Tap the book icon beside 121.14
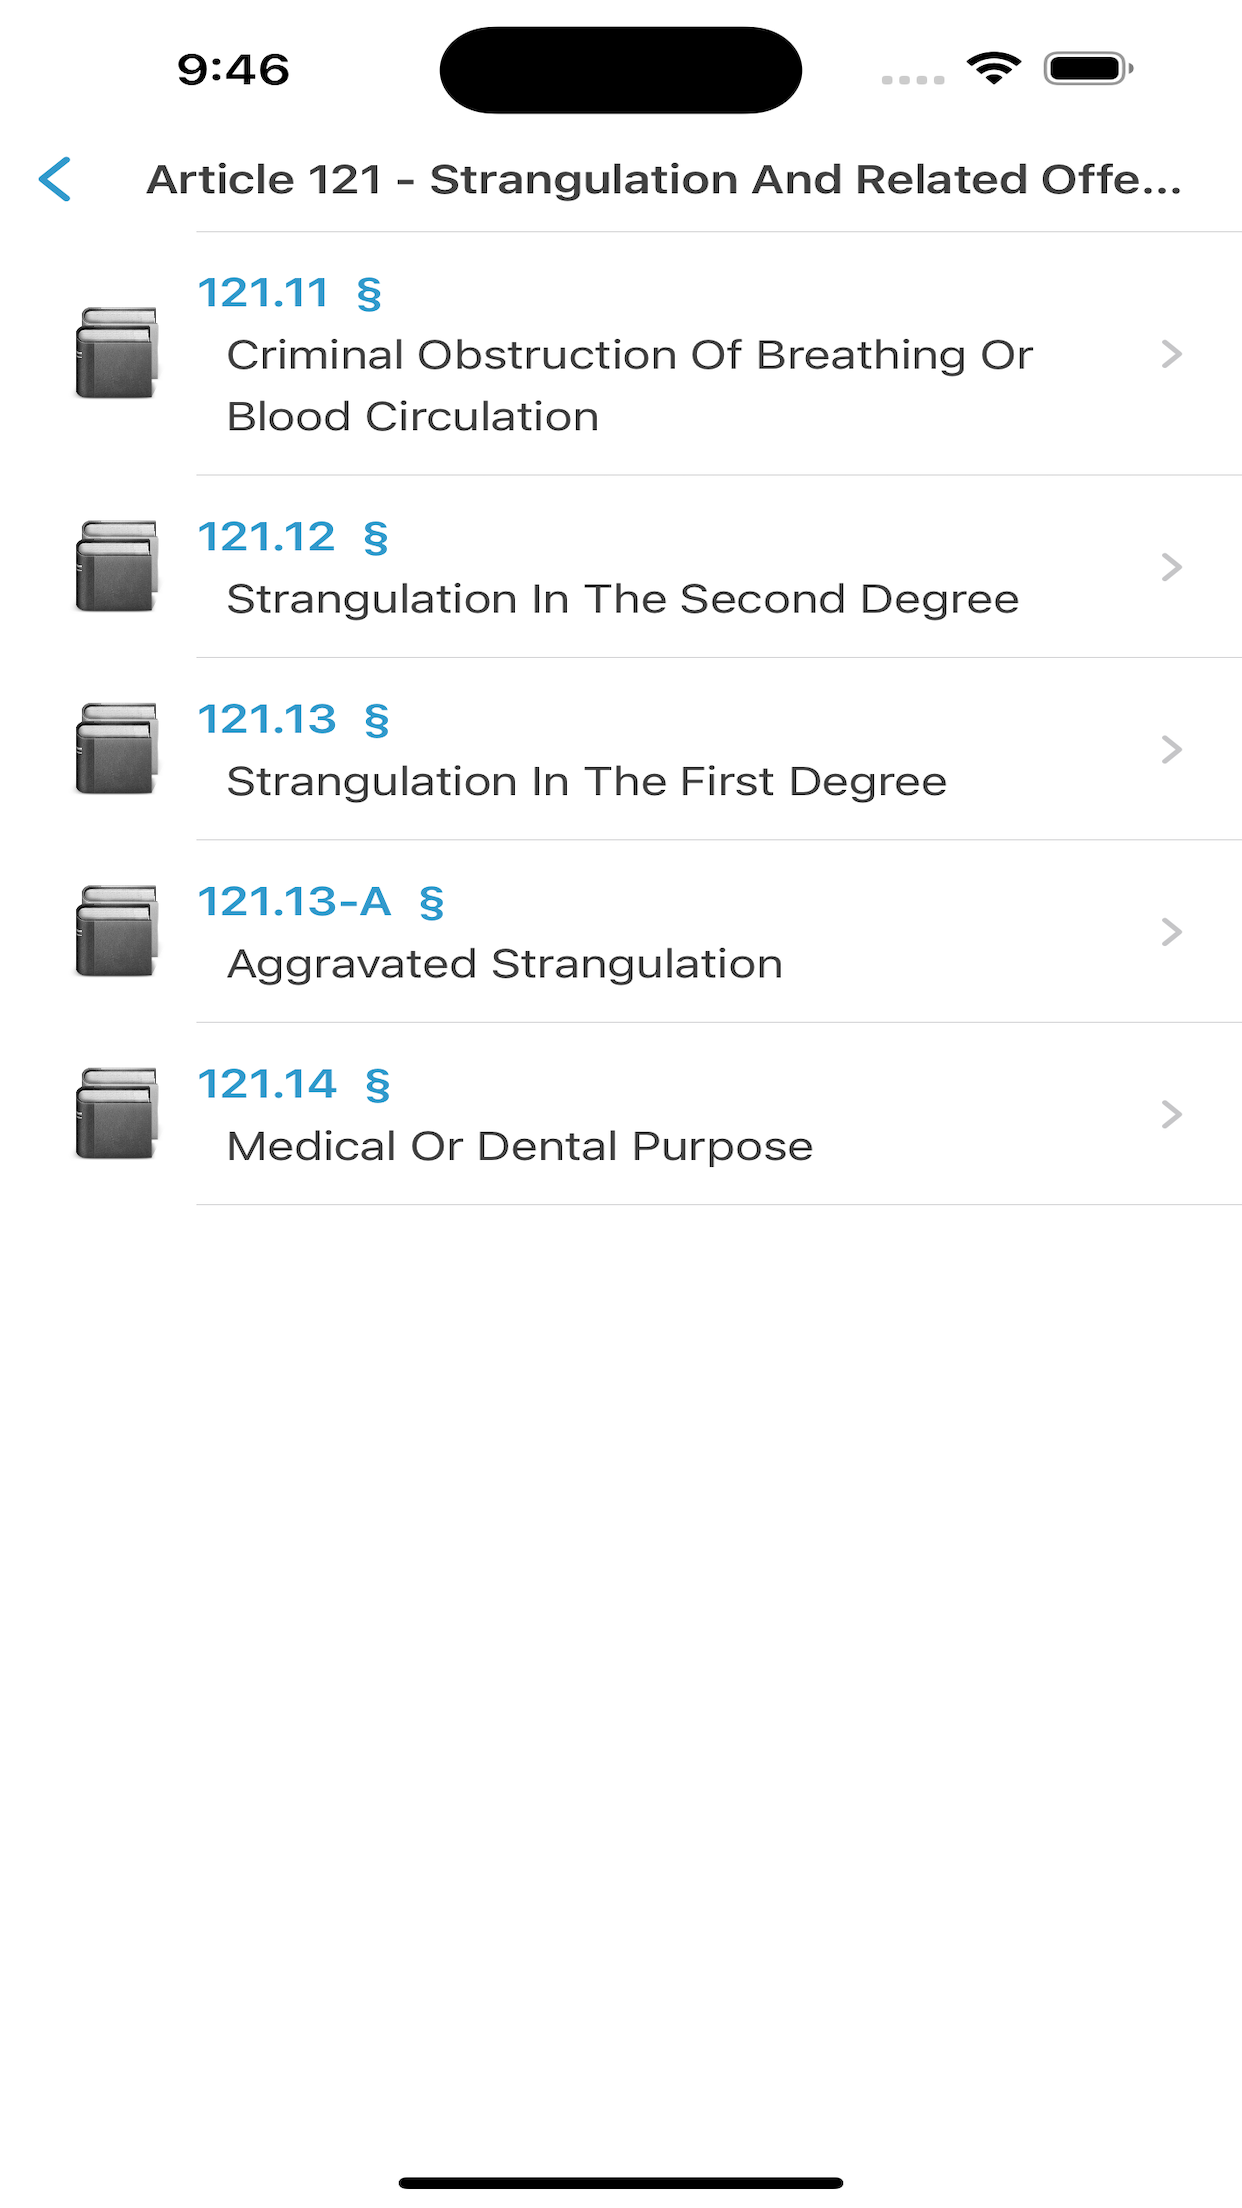1242x2208 pixels. 117,1114
